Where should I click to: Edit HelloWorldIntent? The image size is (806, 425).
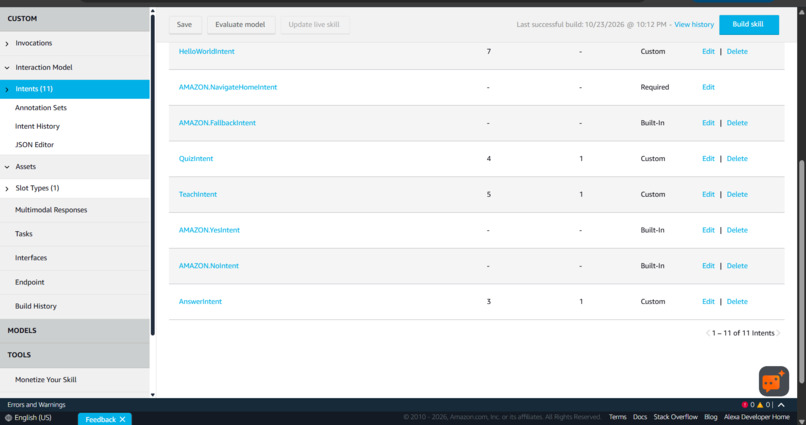pyautogui.click(x=708, y=51)
